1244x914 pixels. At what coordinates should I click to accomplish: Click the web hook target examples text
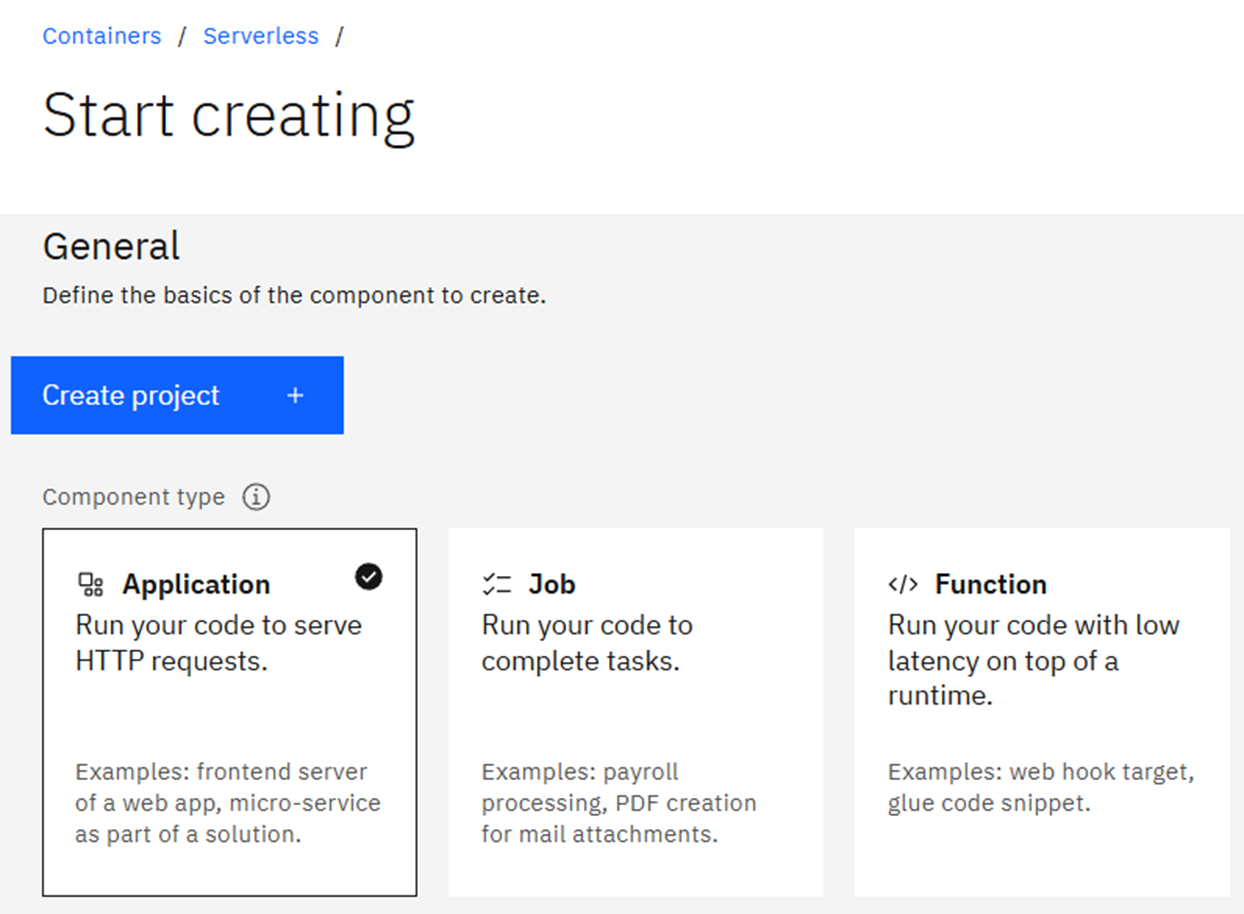pos(1040,787)
